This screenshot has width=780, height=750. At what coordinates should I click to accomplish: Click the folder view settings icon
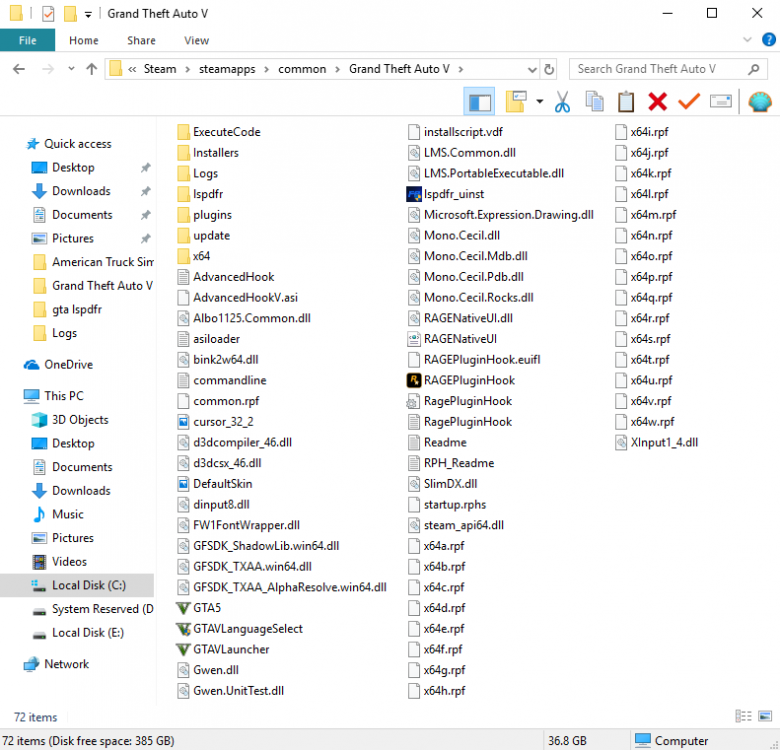tap(516, 101)
